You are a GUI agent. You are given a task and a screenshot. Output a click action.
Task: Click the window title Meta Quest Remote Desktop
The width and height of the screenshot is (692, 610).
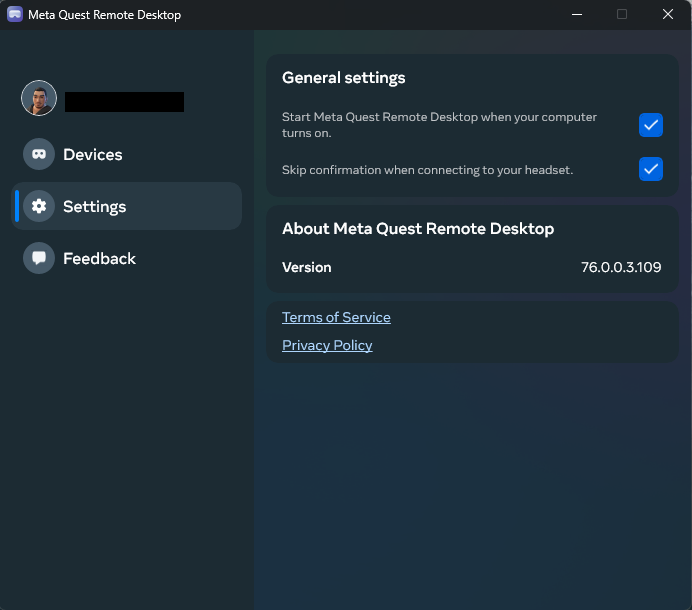pyautogui.click(x=105, y=15)
